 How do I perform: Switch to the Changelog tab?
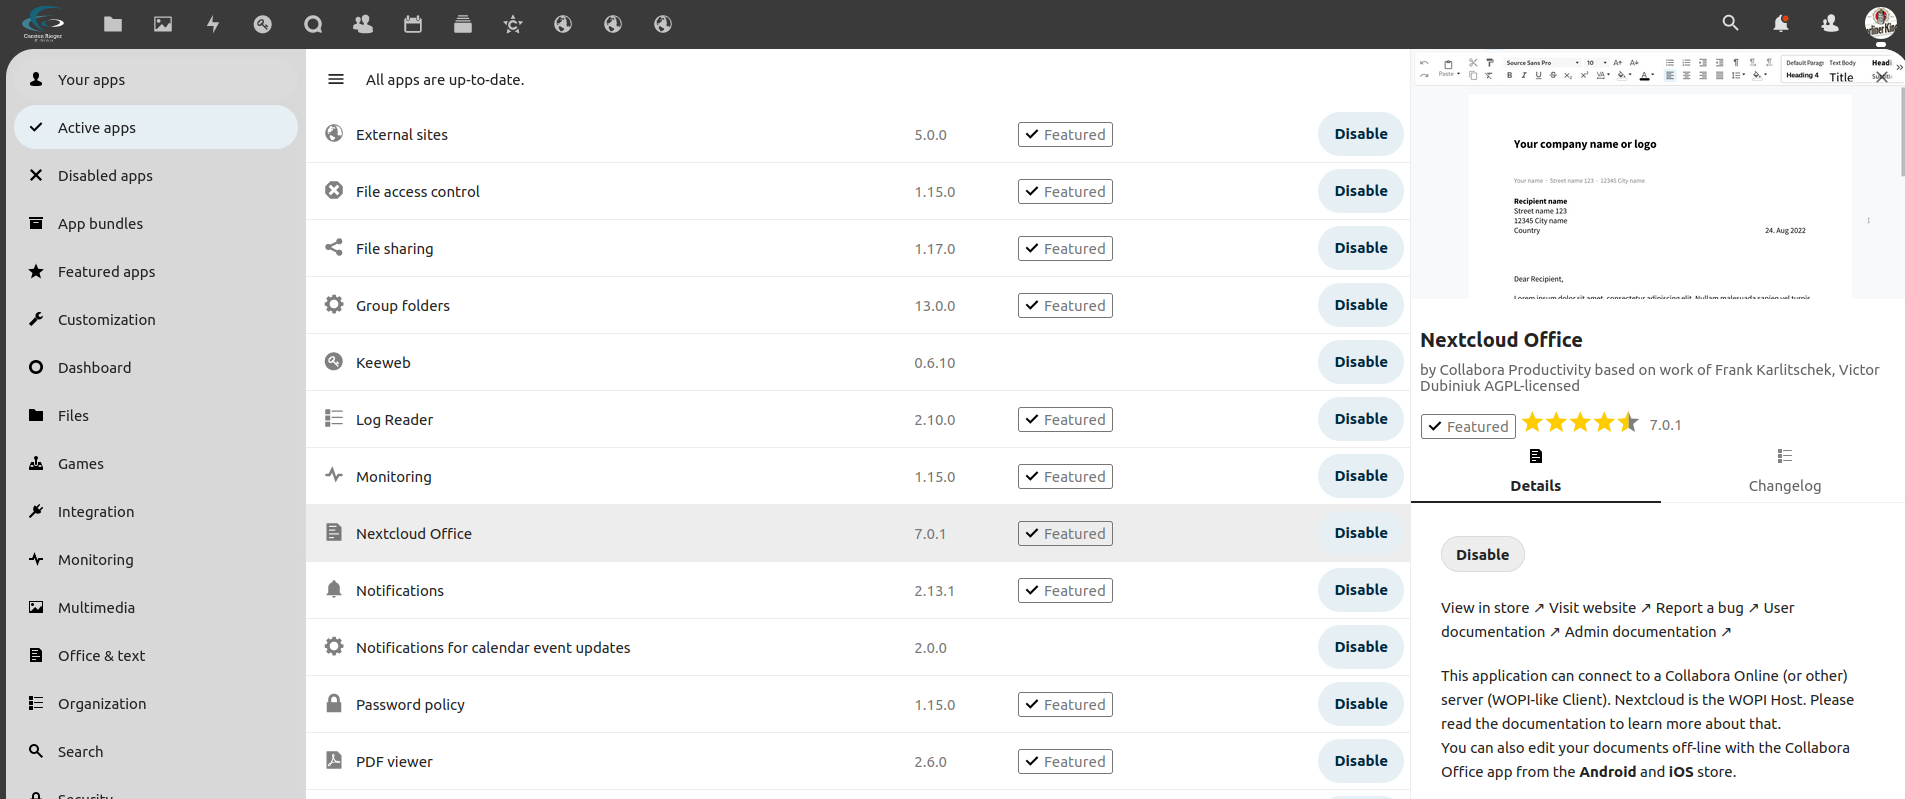coord(1784,471)
